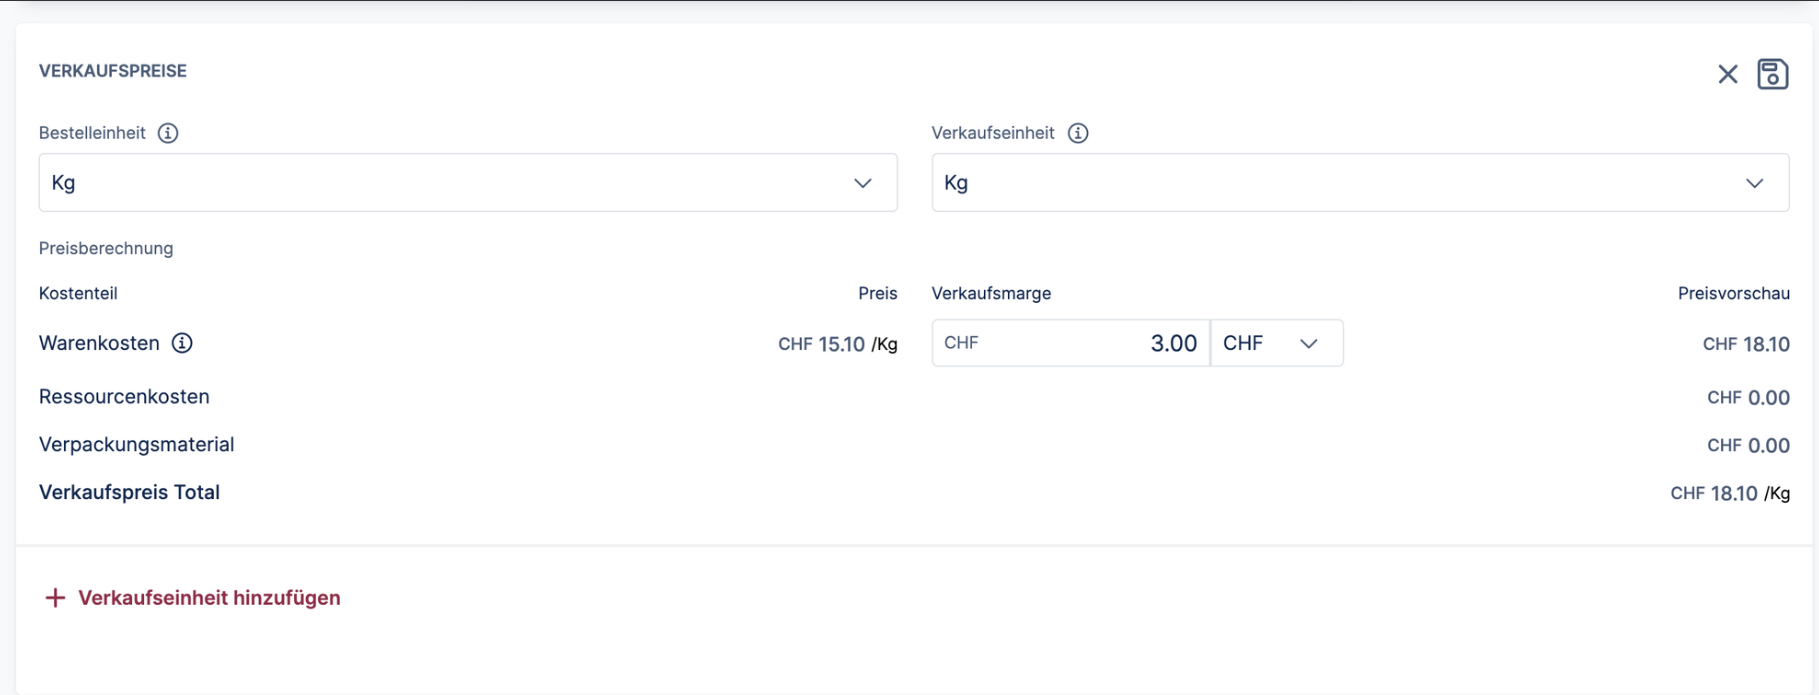Click the Verpackungsmaterial row label

[x=136, y=445]
